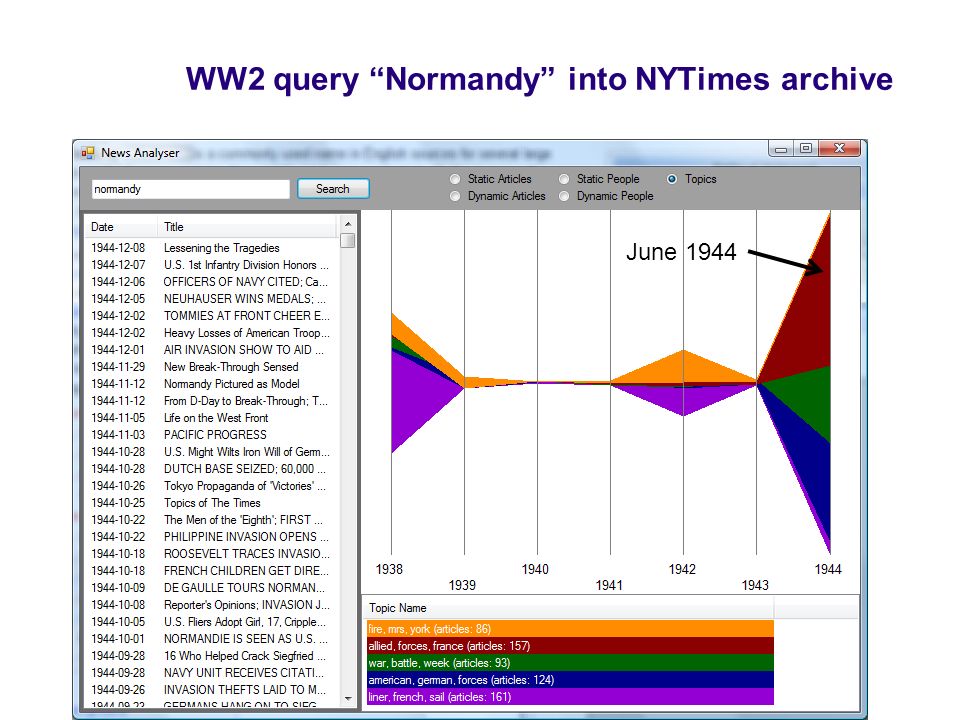
Task: Click the 1938 axis label
Action: coord(389,569)
